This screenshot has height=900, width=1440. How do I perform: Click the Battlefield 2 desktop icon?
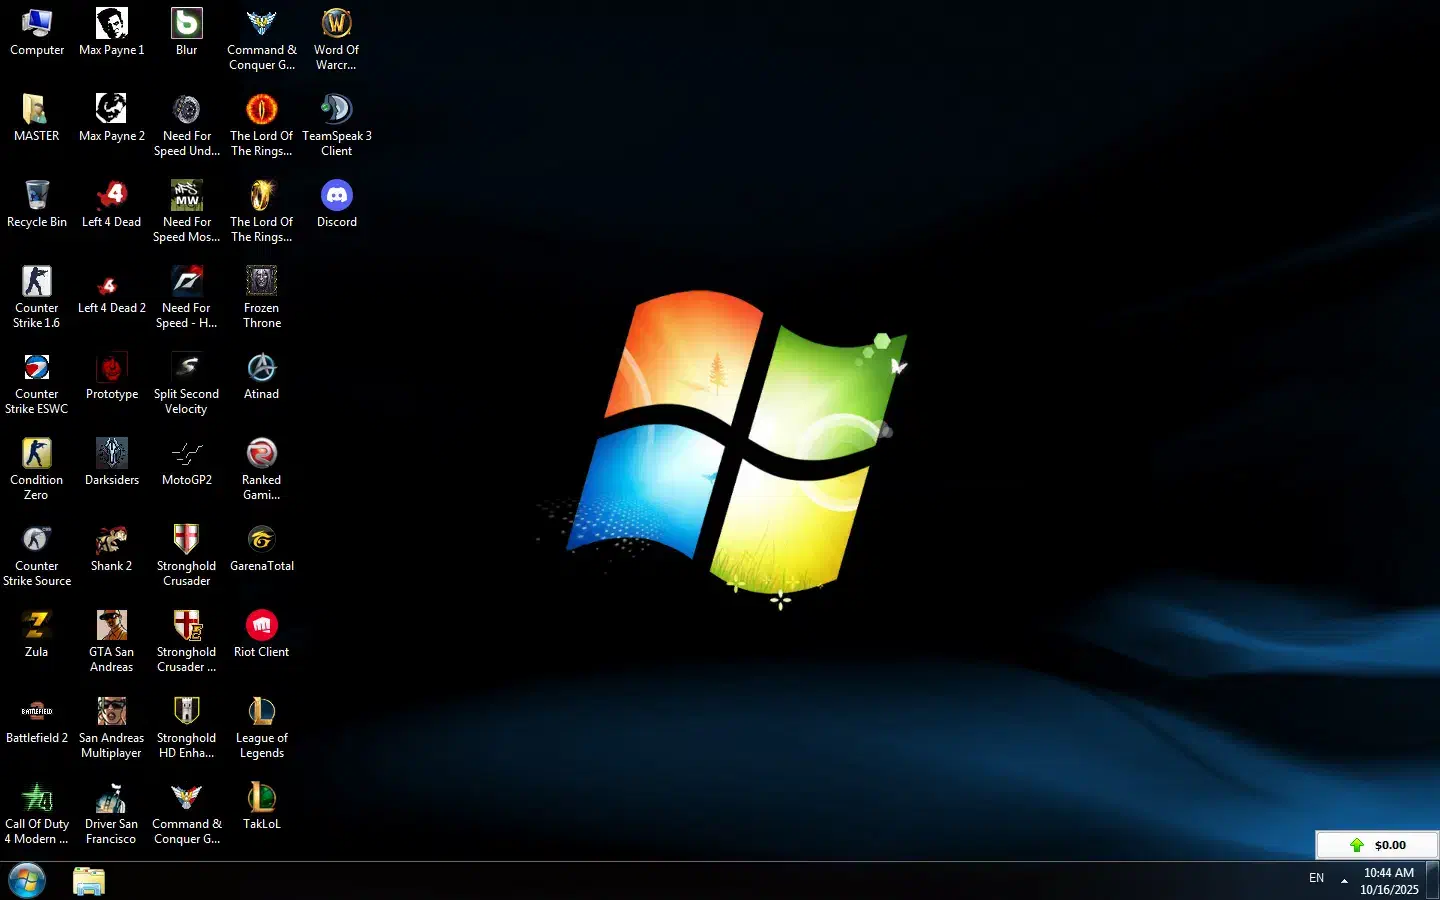[37, 712]
